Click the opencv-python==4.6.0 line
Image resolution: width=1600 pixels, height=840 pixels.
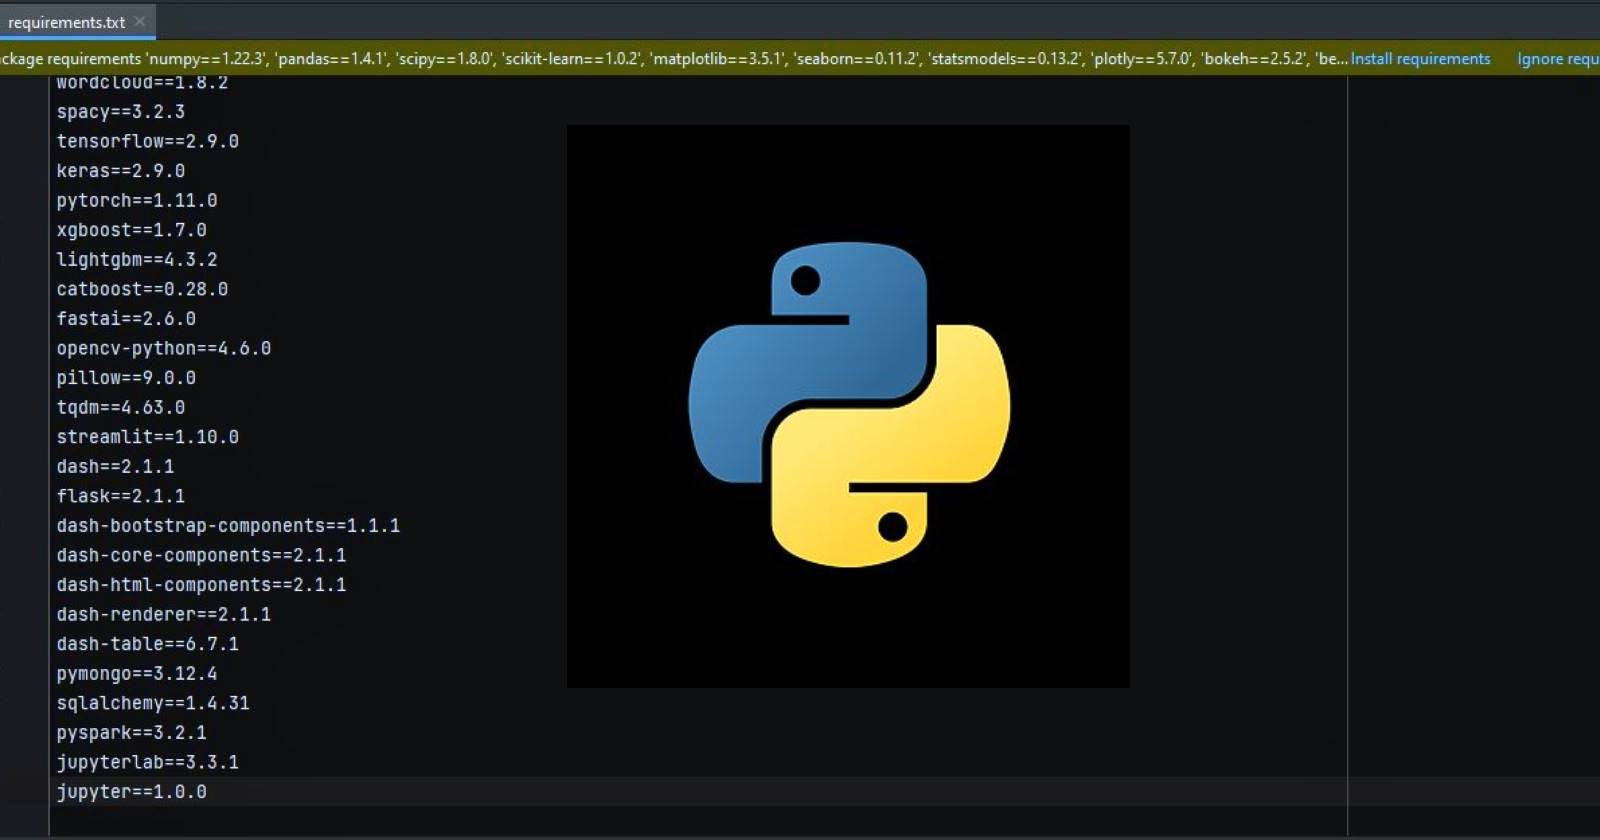click(163, 348)
